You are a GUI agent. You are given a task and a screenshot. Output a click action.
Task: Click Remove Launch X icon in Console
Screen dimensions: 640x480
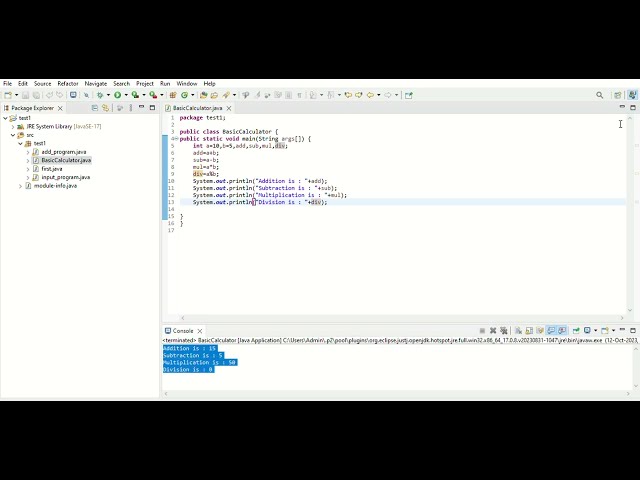pos(493,331)
